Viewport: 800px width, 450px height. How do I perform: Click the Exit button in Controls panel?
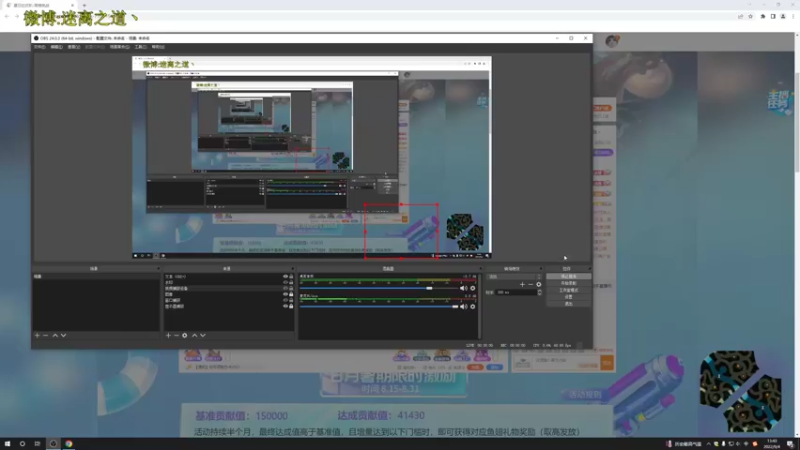point(568,304)
